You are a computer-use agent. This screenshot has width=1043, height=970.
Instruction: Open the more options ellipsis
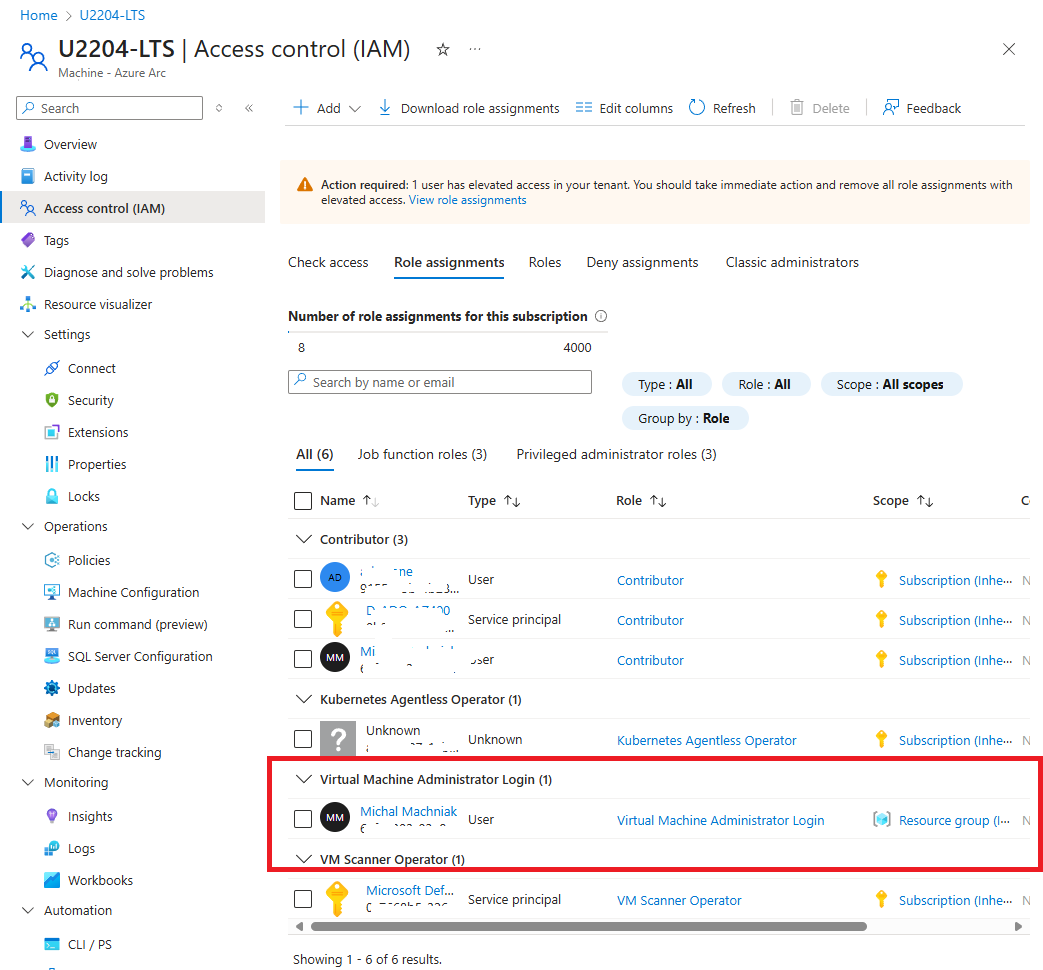pyautogui.click(x=474, y=49)
